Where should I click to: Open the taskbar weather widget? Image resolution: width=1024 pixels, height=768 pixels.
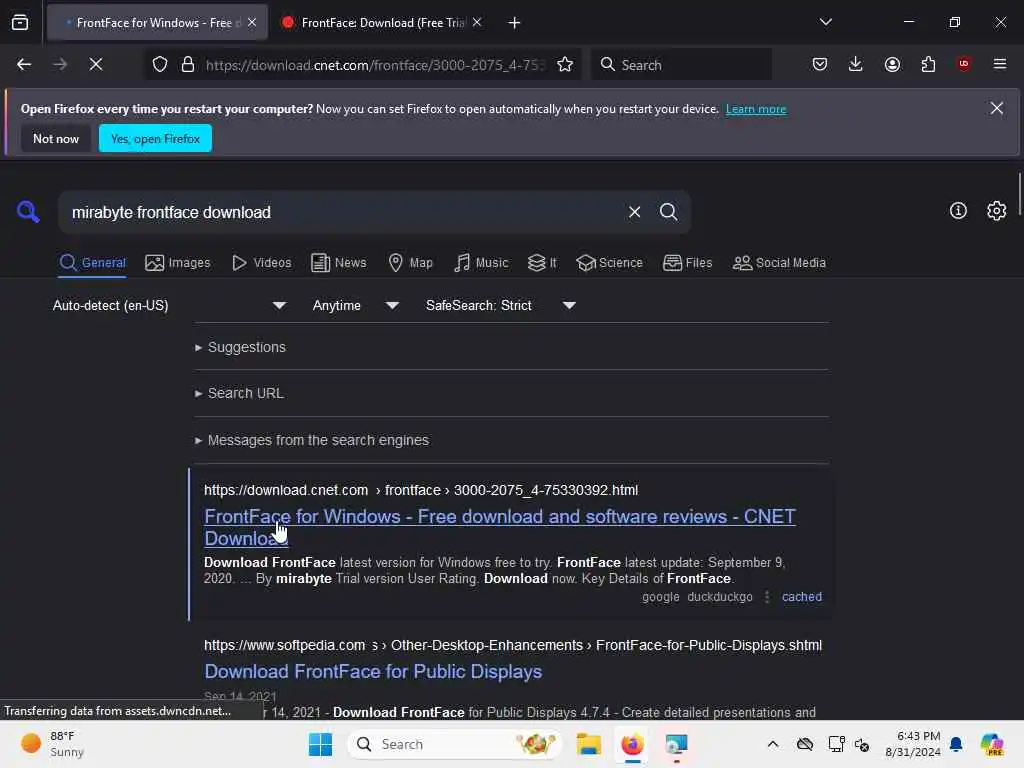52,744
